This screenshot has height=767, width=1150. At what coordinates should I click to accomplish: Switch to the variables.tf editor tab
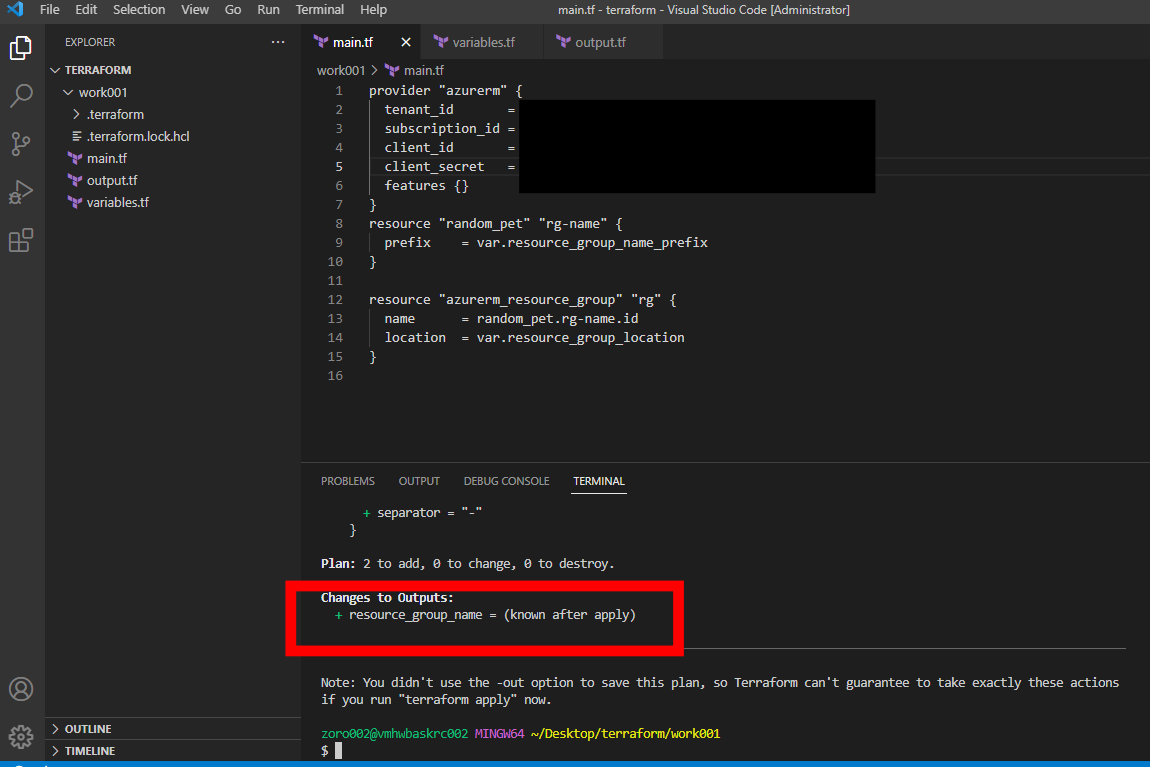[x=483, y=43]
